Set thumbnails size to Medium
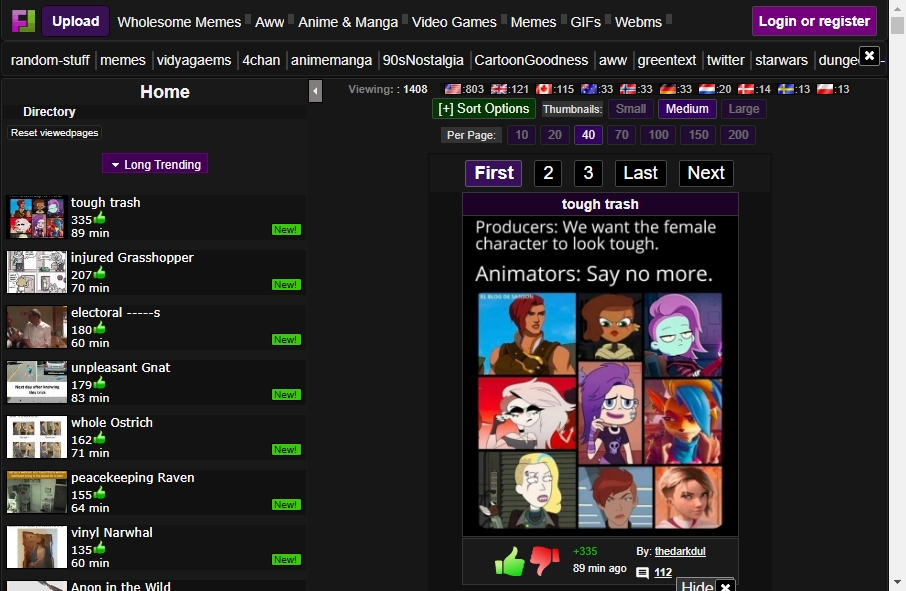This screenshot has width=906, height=591. [686, 109]
